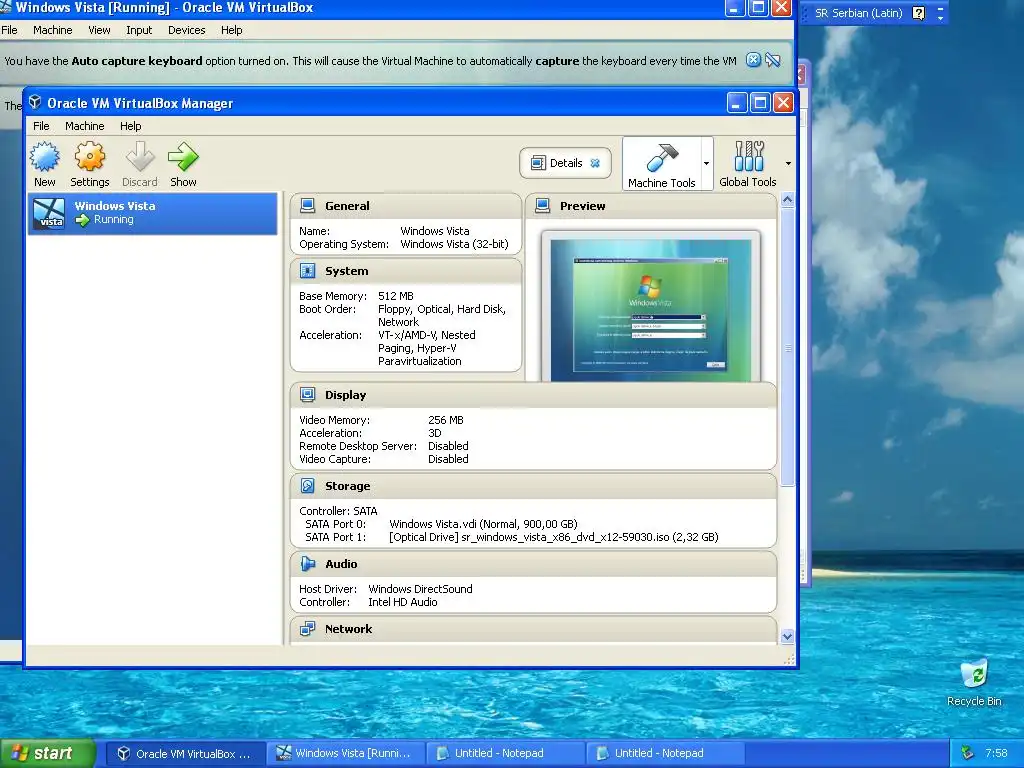
Task: Click the do-not-show-again notification icon
Action: pos(773,60)
